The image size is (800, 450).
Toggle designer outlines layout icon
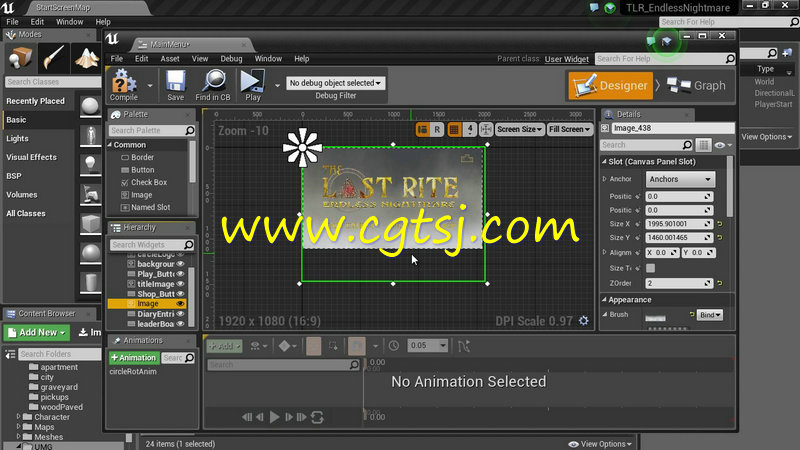[422, 130]
